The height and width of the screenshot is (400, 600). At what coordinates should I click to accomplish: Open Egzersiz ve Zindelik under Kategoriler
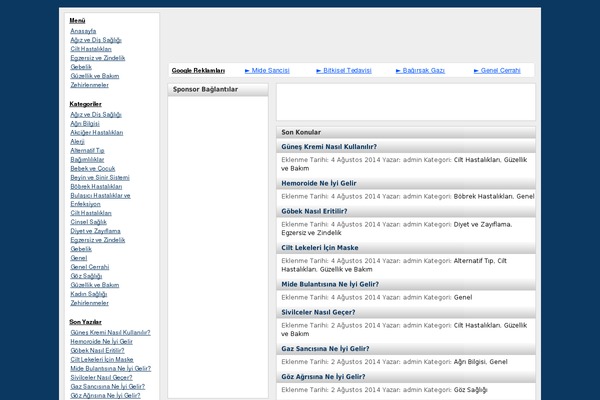(x=98, y=240)
